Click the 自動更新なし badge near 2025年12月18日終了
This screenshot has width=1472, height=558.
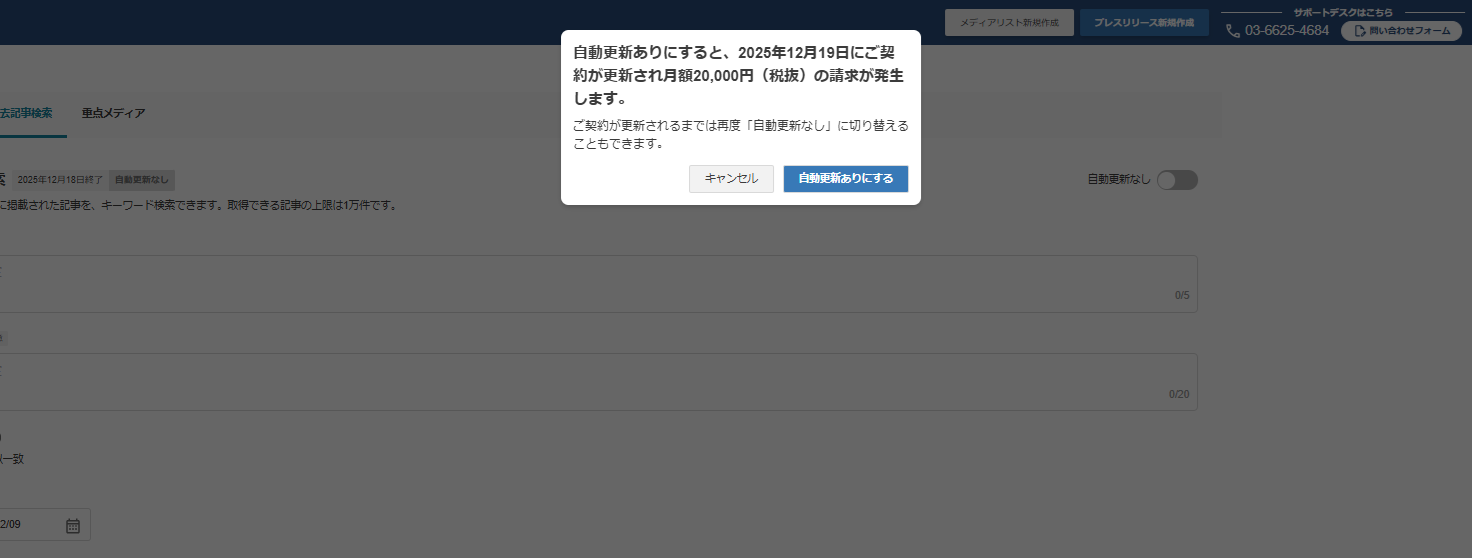142,180
